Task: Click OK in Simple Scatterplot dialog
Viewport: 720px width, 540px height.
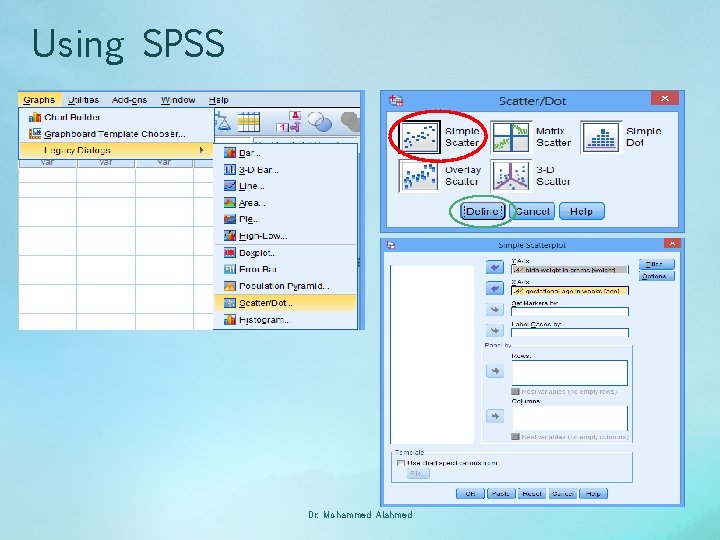Action: [x=470, y=494]
